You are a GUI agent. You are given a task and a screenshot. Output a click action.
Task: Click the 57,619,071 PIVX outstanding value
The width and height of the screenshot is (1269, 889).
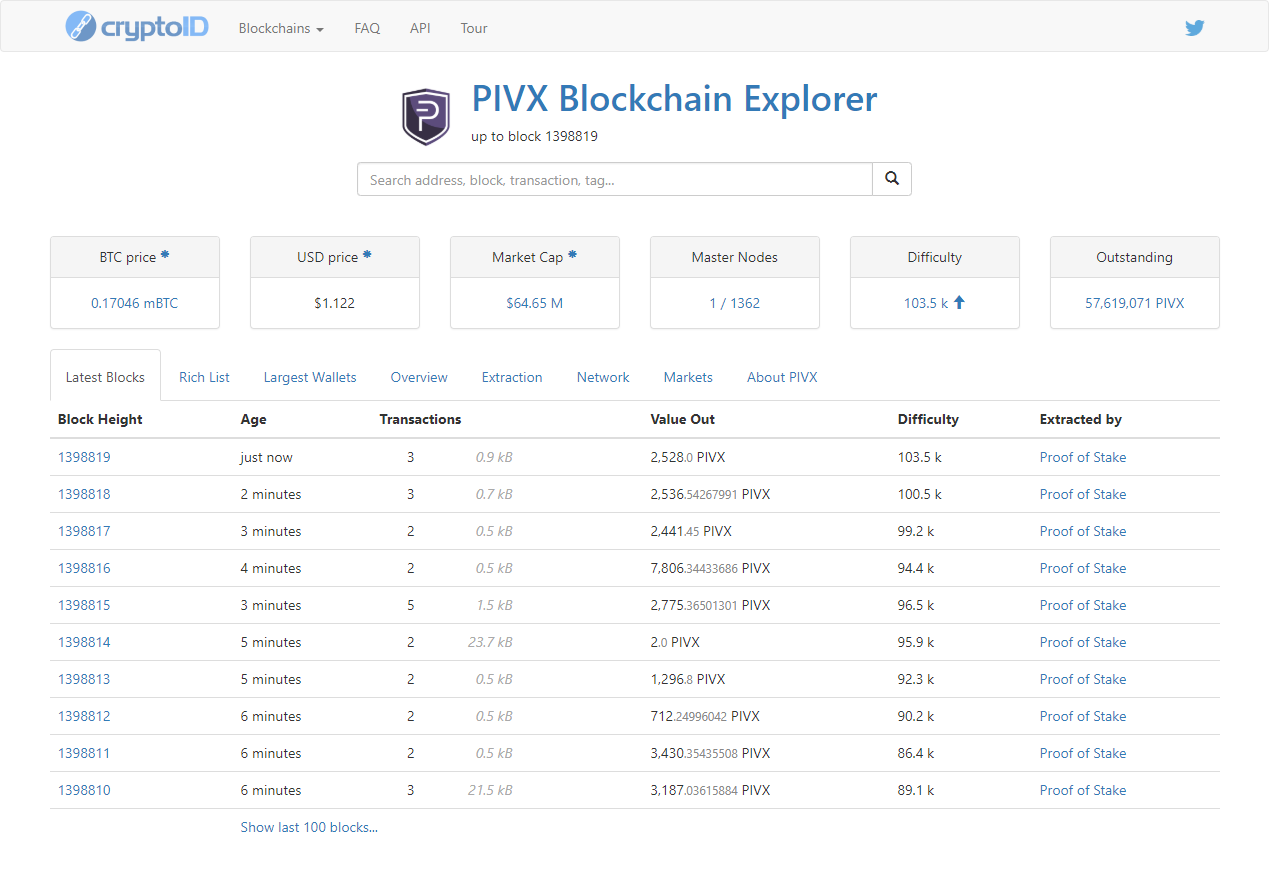pyautogui.click(x=1134, y=303)
